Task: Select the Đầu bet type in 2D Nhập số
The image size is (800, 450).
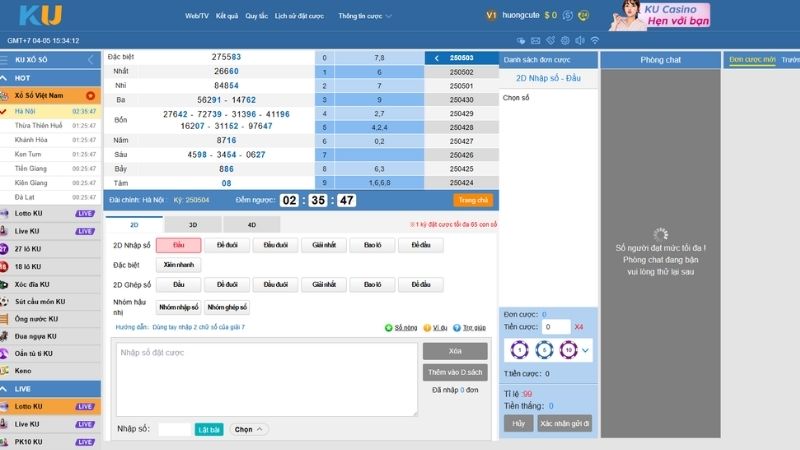Action: (x=178, y=245)
